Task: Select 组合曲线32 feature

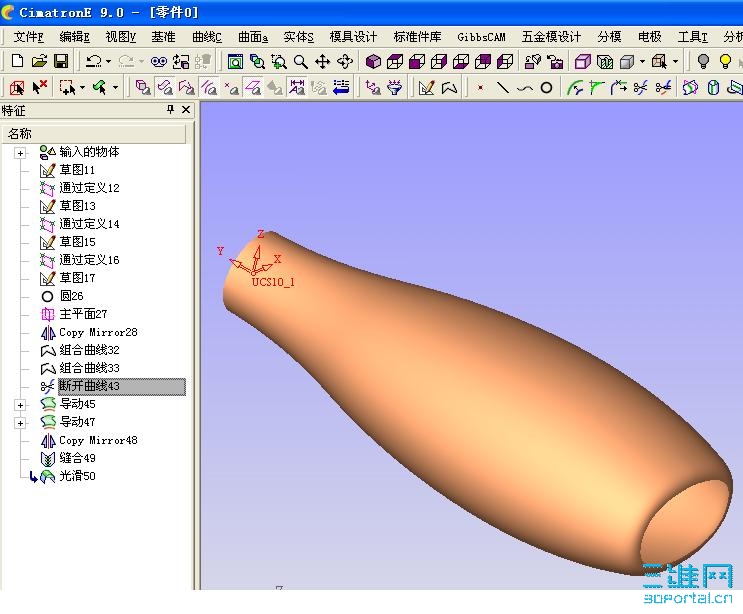Action: point(89,350)
